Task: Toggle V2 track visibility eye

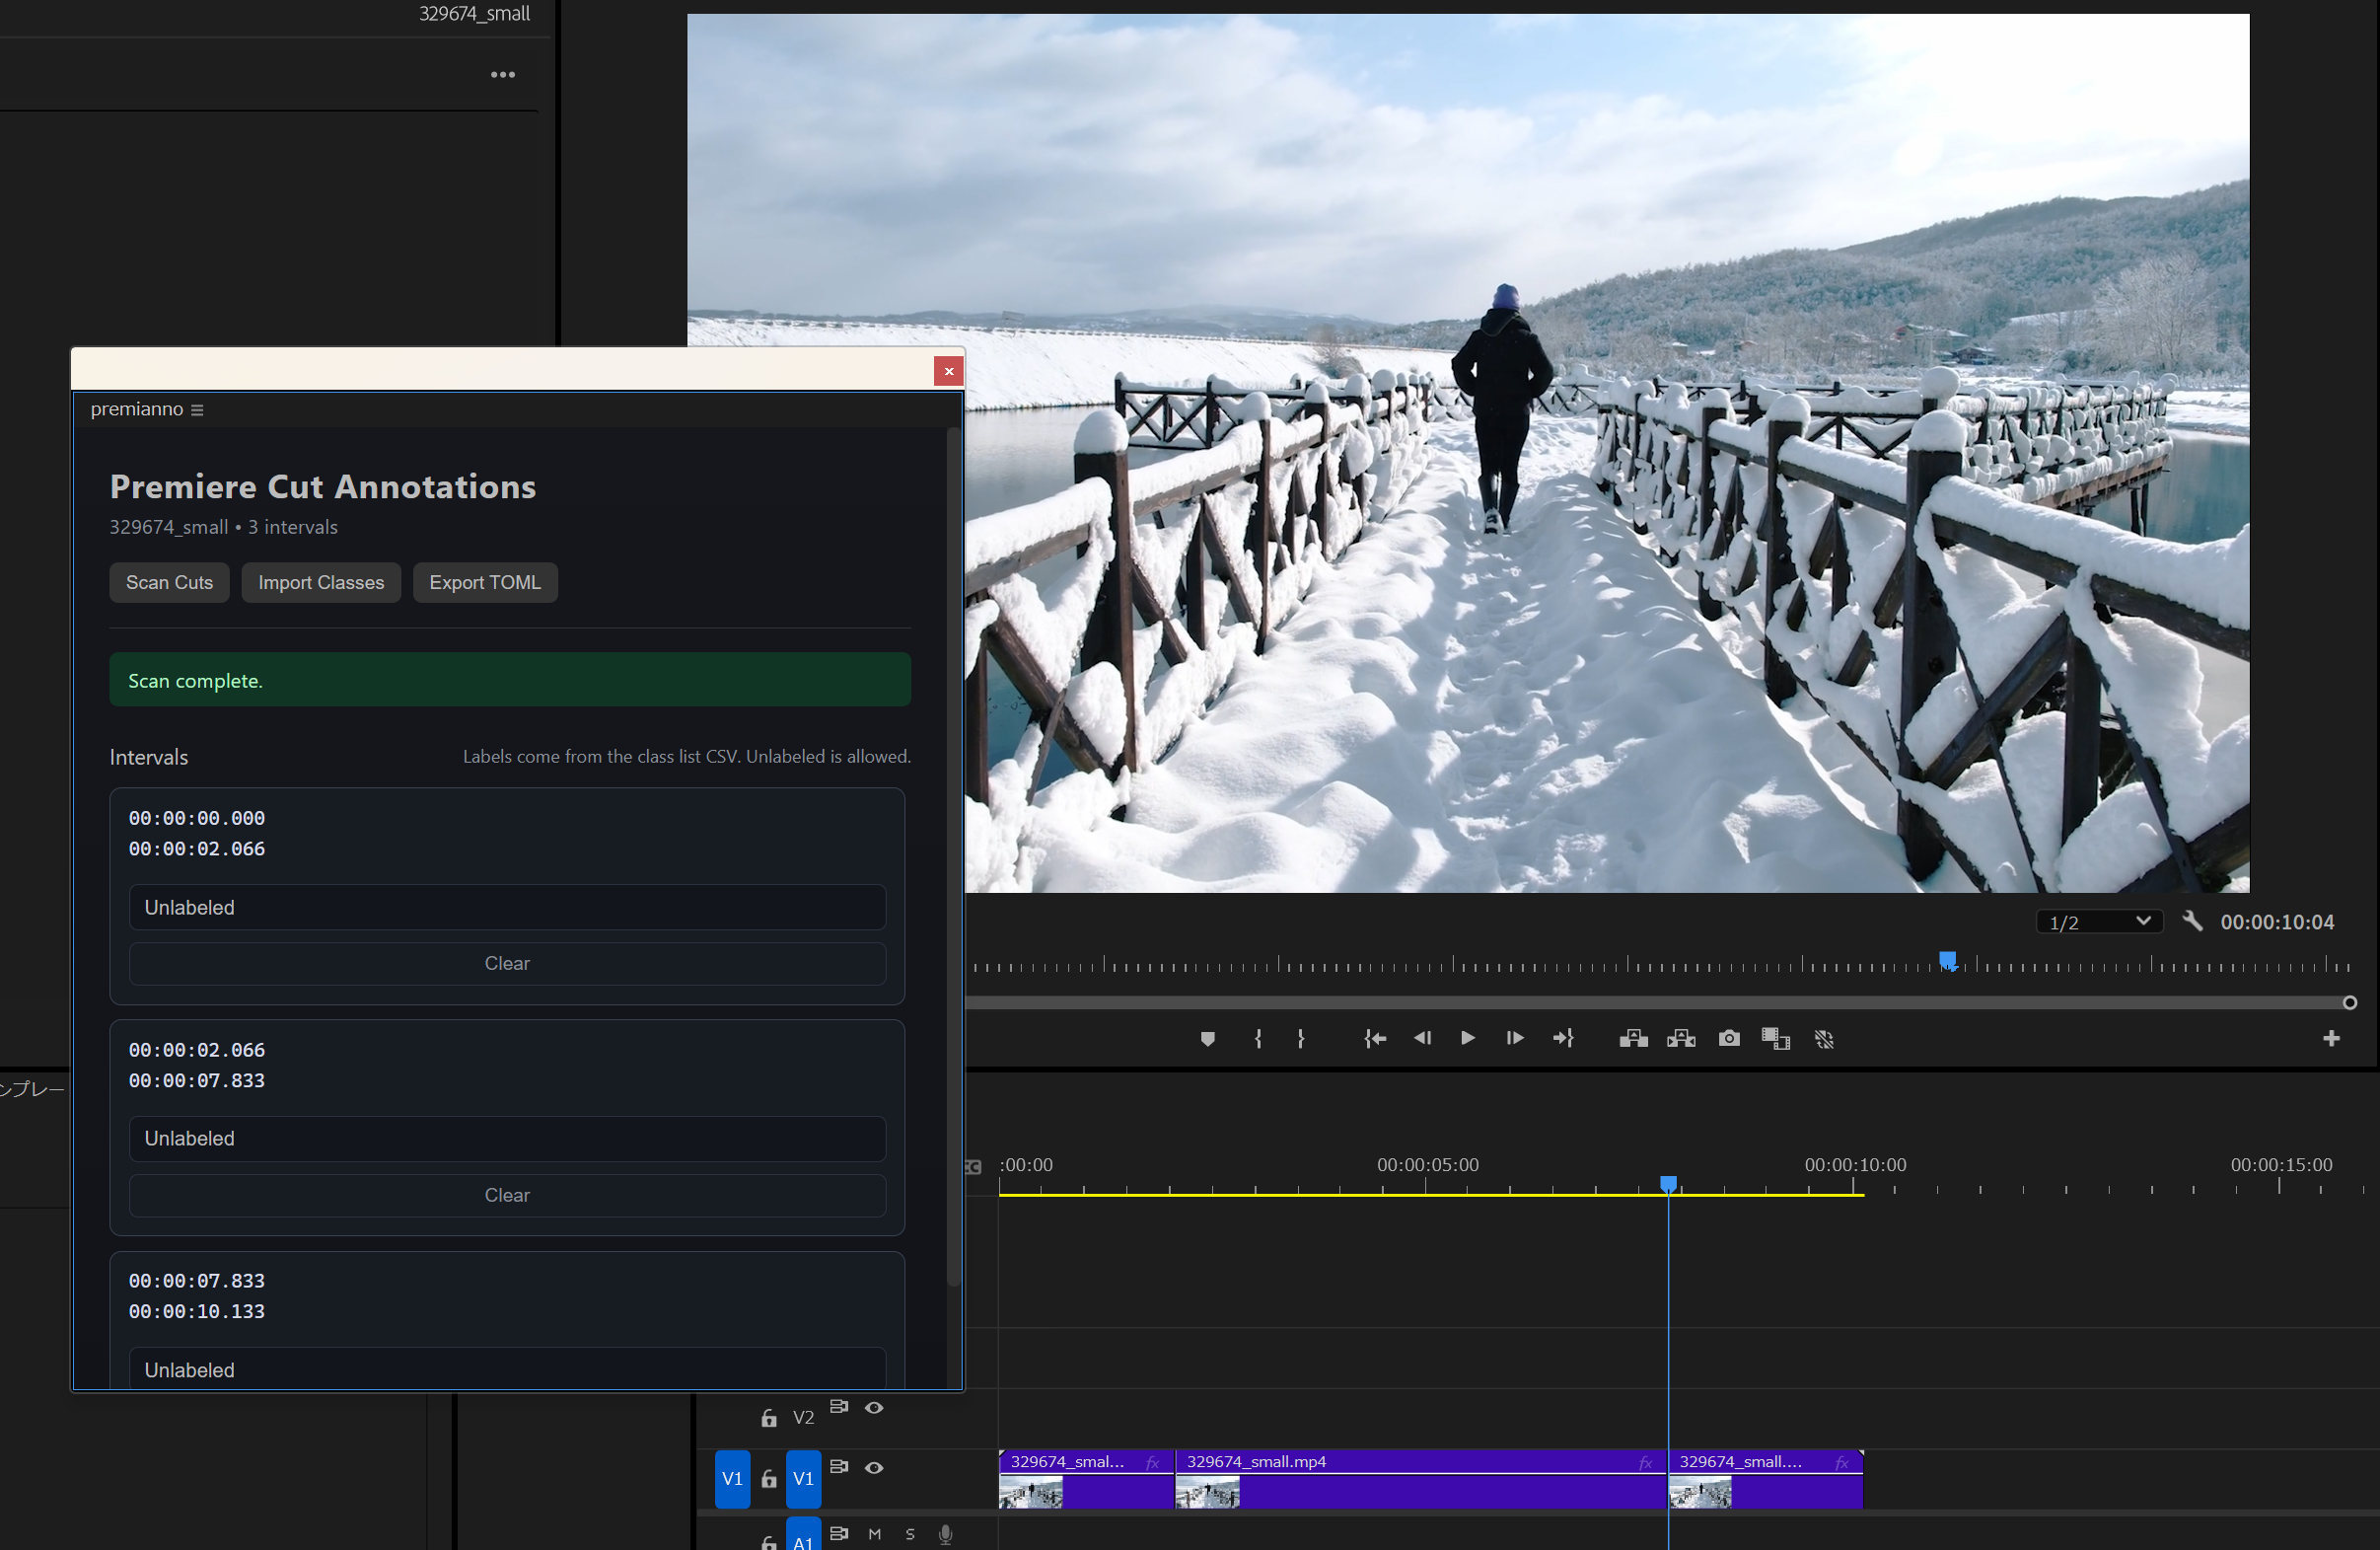Action: coord(874,1407)
